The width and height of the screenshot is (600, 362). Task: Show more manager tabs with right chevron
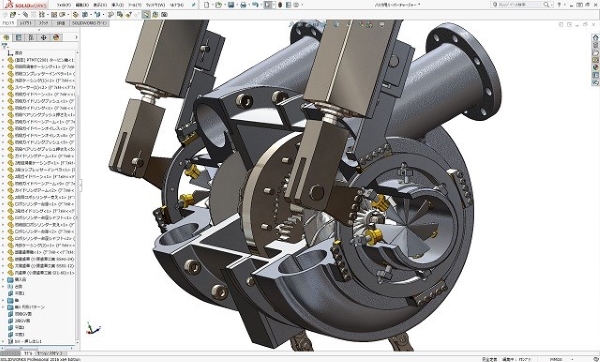76,37
